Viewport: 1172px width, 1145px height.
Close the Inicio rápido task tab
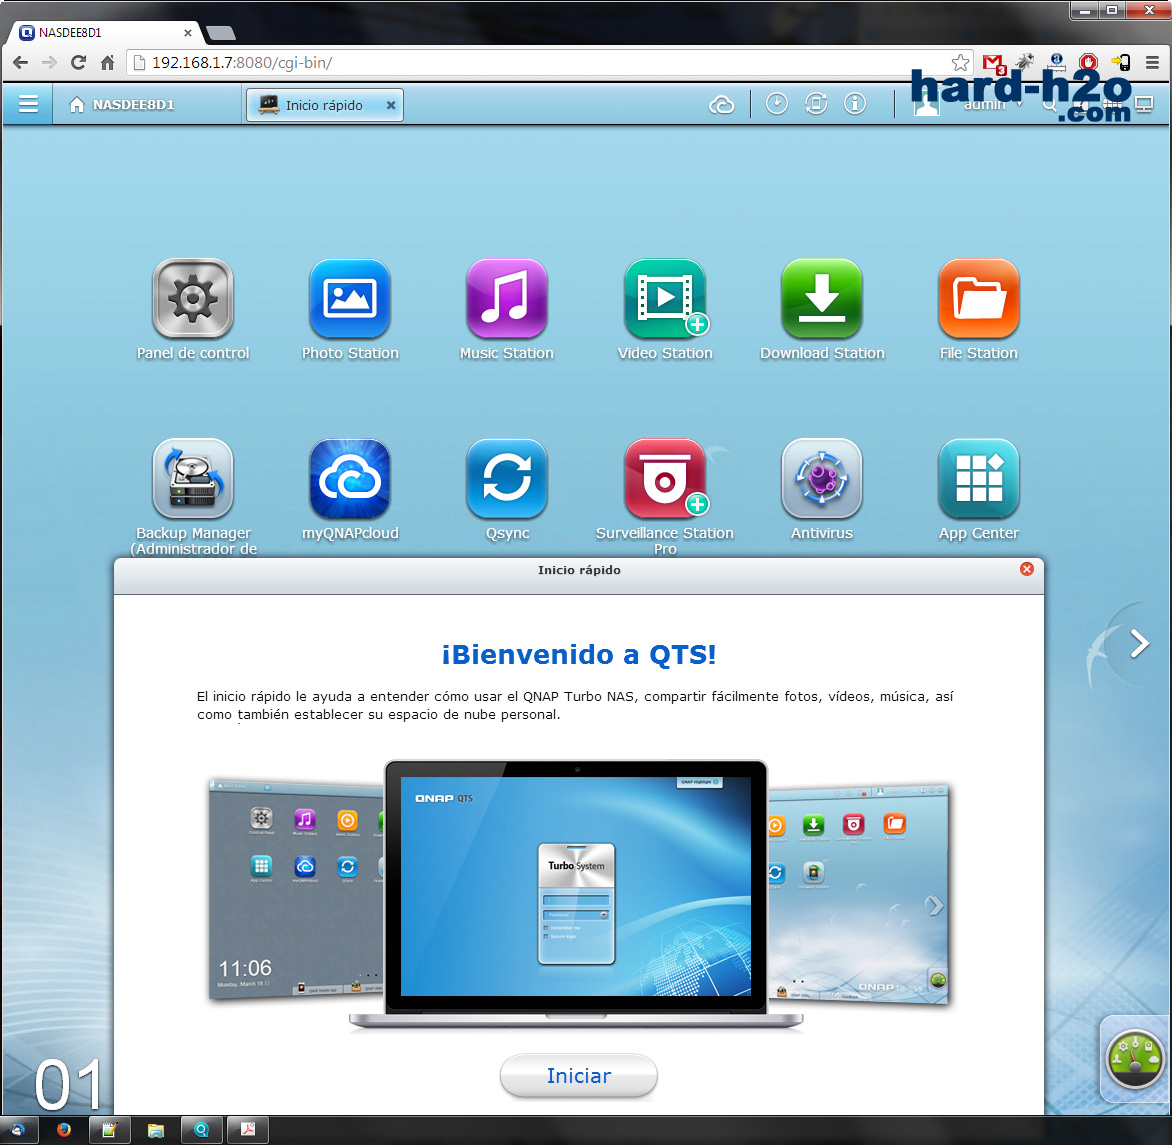390,105
